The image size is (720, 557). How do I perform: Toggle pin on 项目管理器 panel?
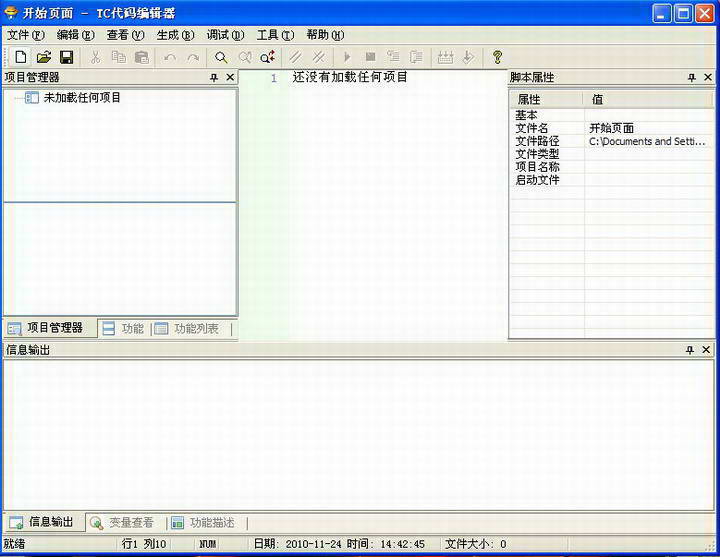tap(214, 77)
